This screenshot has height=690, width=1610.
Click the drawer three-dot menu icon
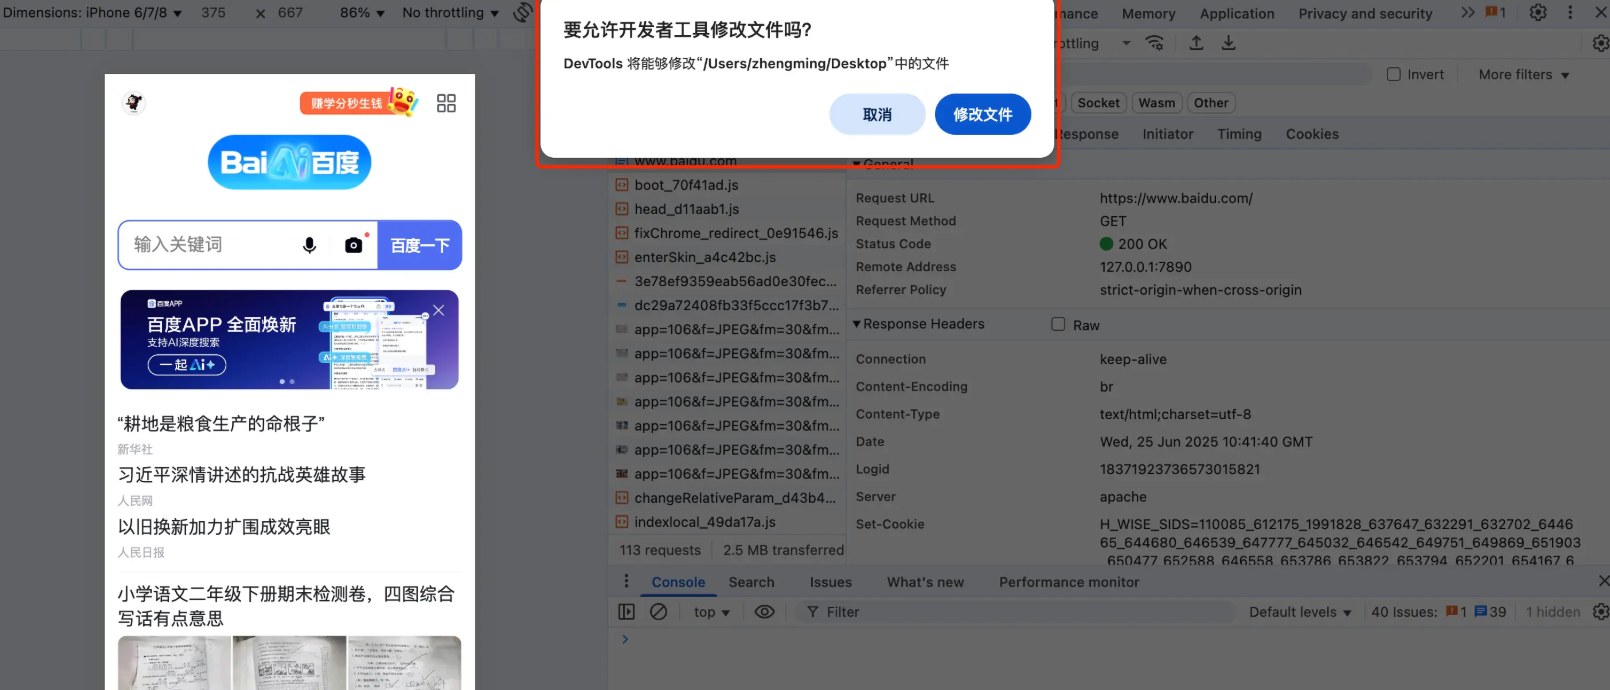tap(626, 581)
